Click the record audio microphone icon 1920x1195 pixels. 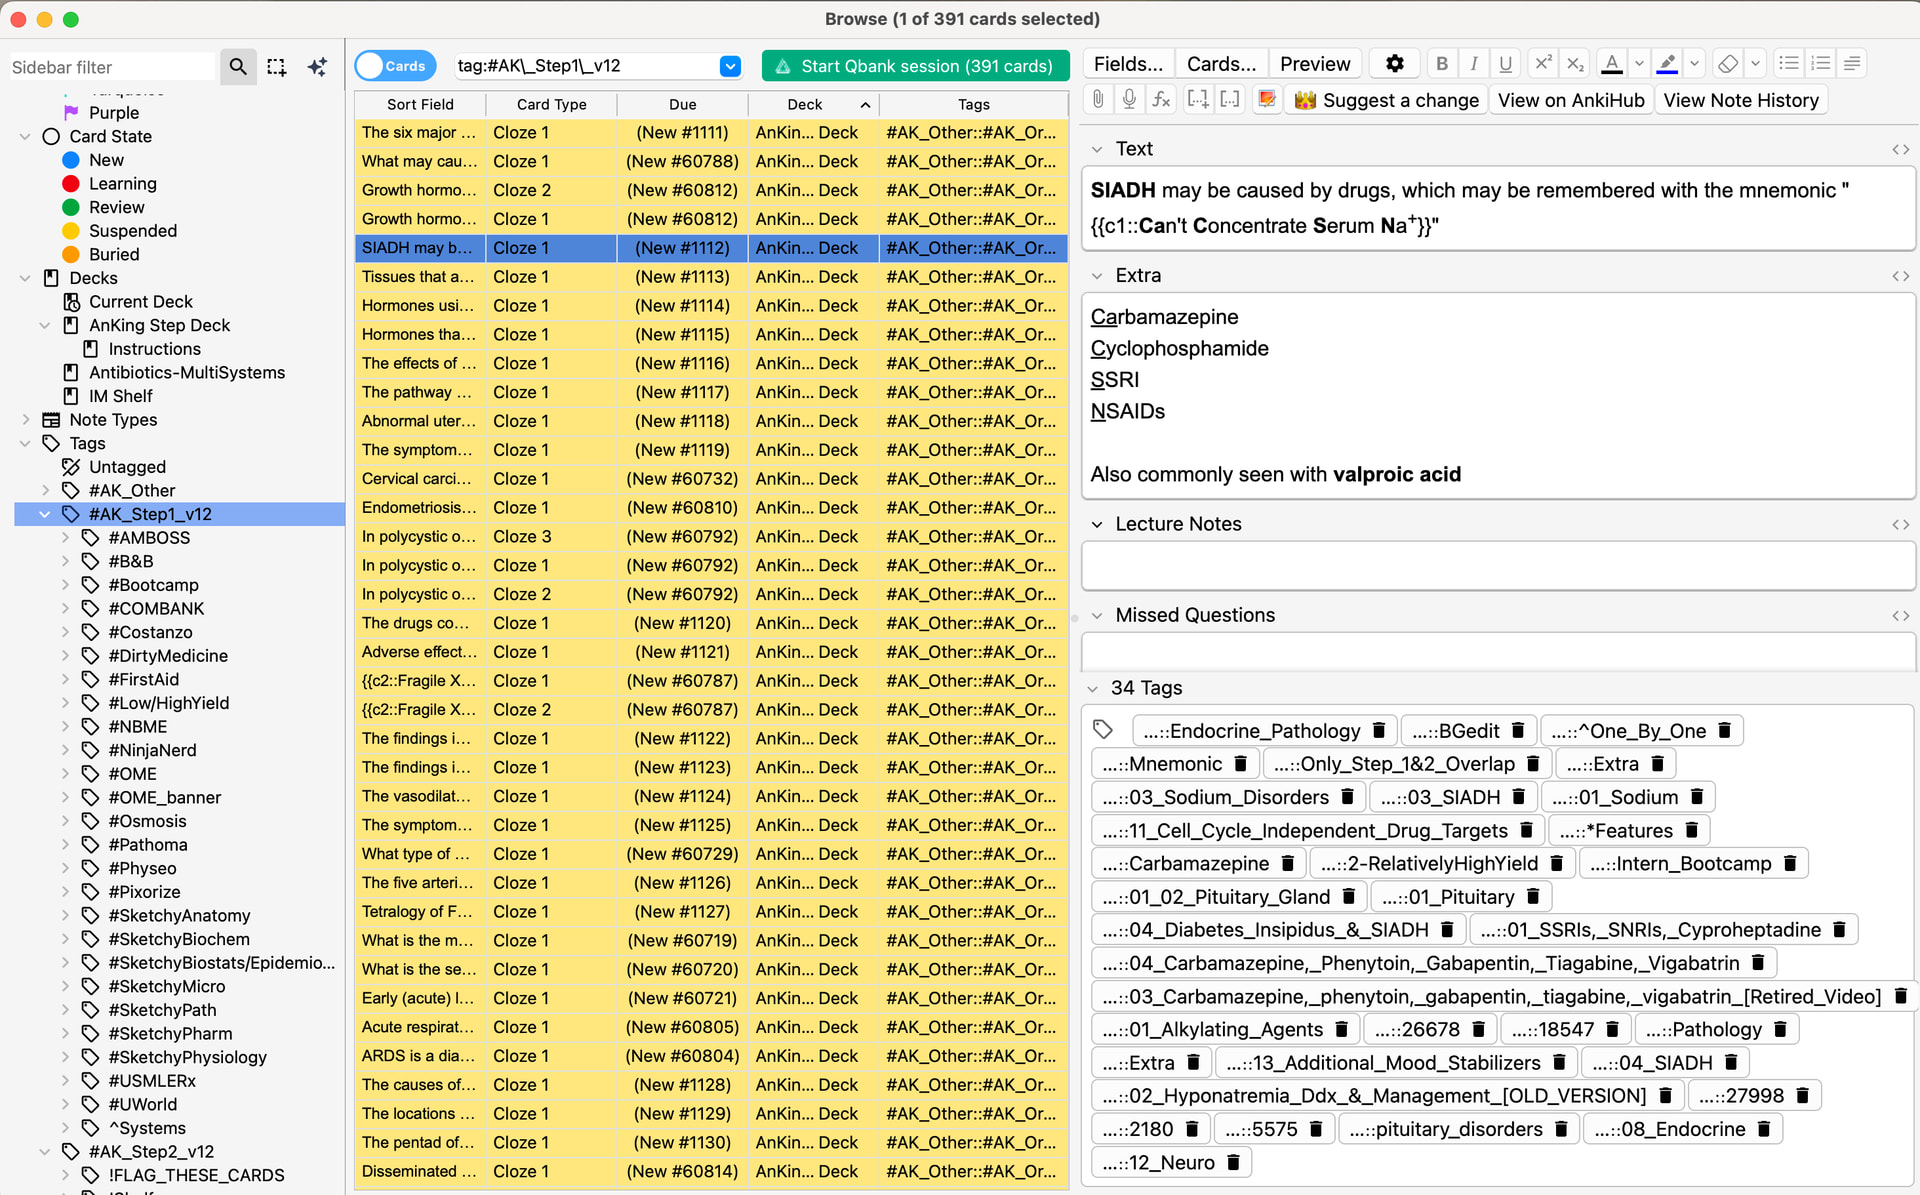(1129, 99)
